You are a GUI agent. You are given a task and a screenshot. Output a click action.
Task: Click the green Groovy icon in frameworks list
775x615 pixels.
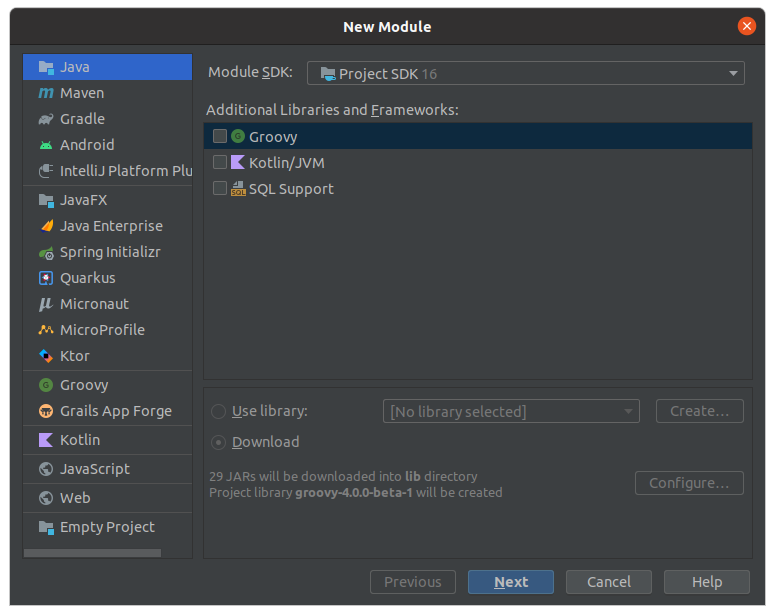(238, 136)
